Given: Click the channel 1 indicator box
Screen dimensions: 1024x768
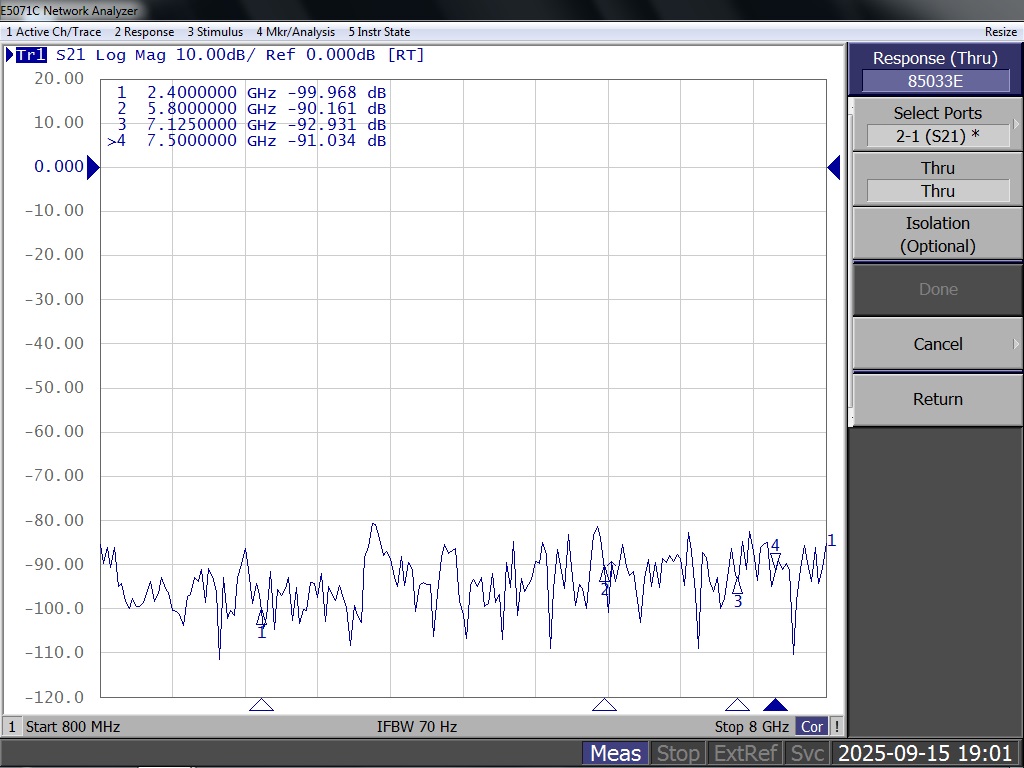Looking at the screenshot, I should coord(12,727).
